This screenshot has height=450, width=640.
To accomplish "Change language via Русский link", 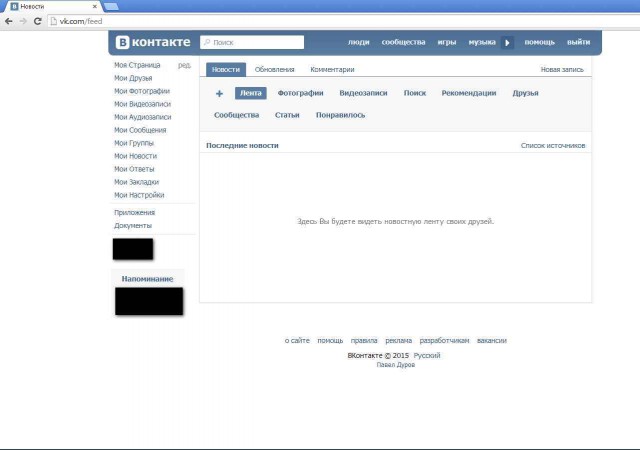I will 427,355.
